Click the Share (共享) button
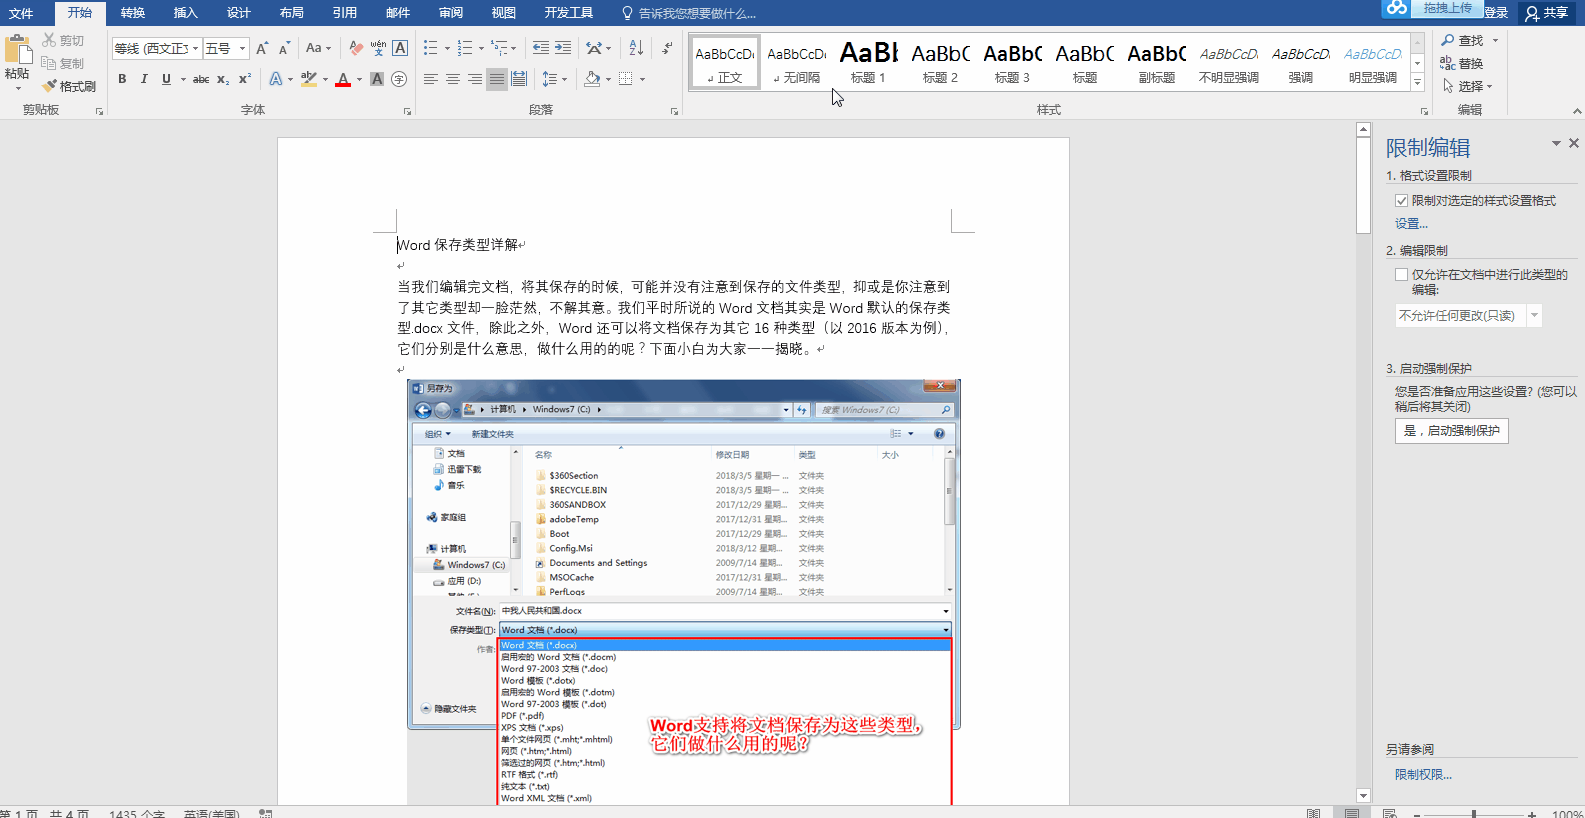The width and height of the screenshot is (1585, 818). tap(1546, 13)
